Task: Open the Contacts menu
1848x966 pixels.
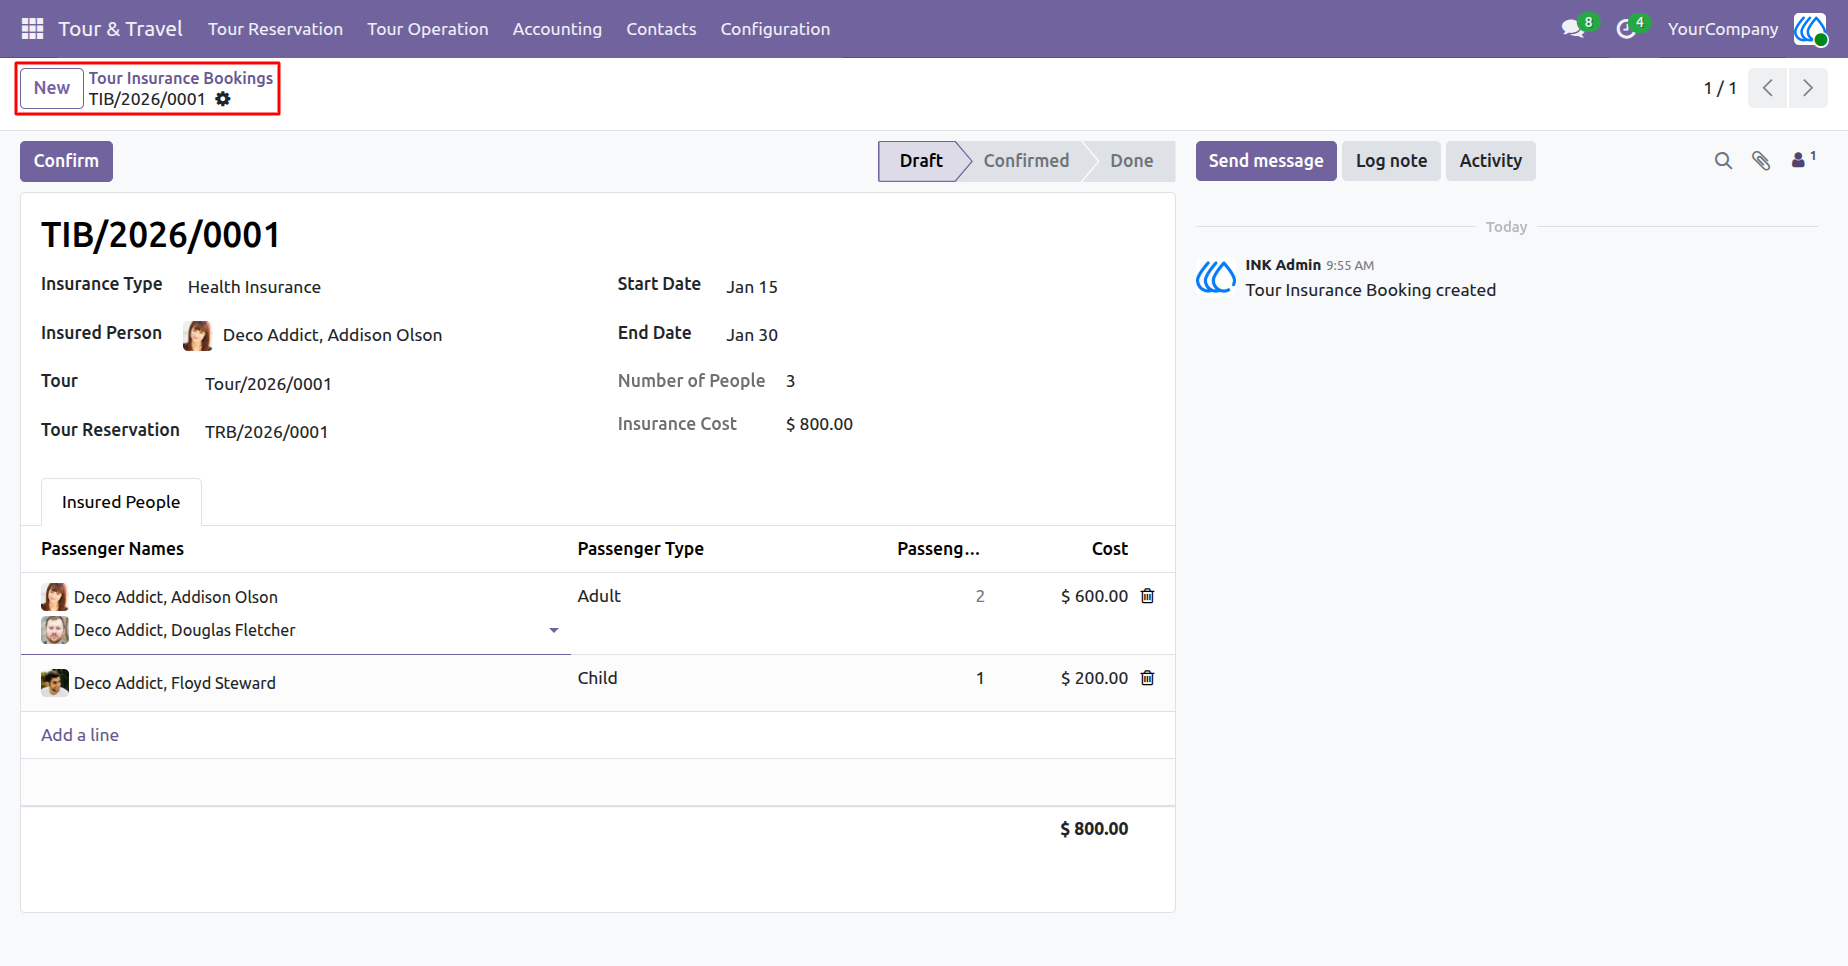Action: [661, 29]
